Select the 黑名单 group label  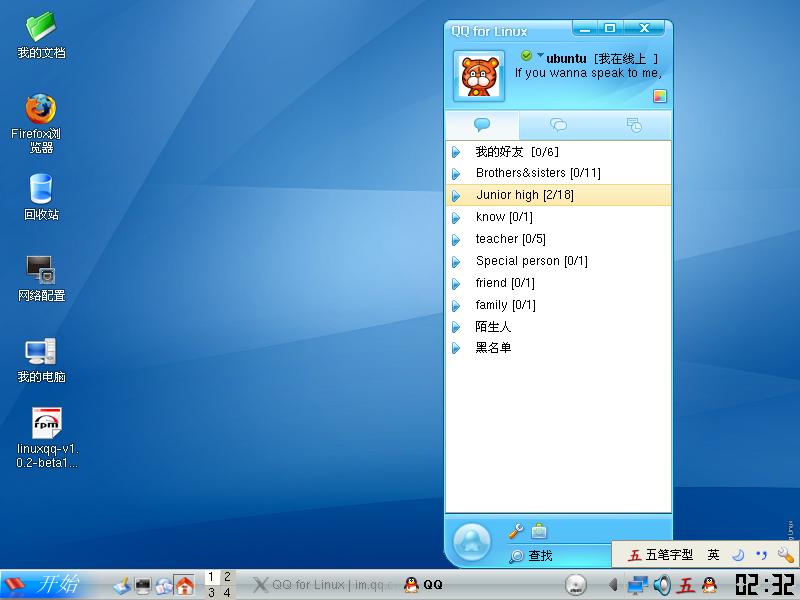click(x=493, y=348)
